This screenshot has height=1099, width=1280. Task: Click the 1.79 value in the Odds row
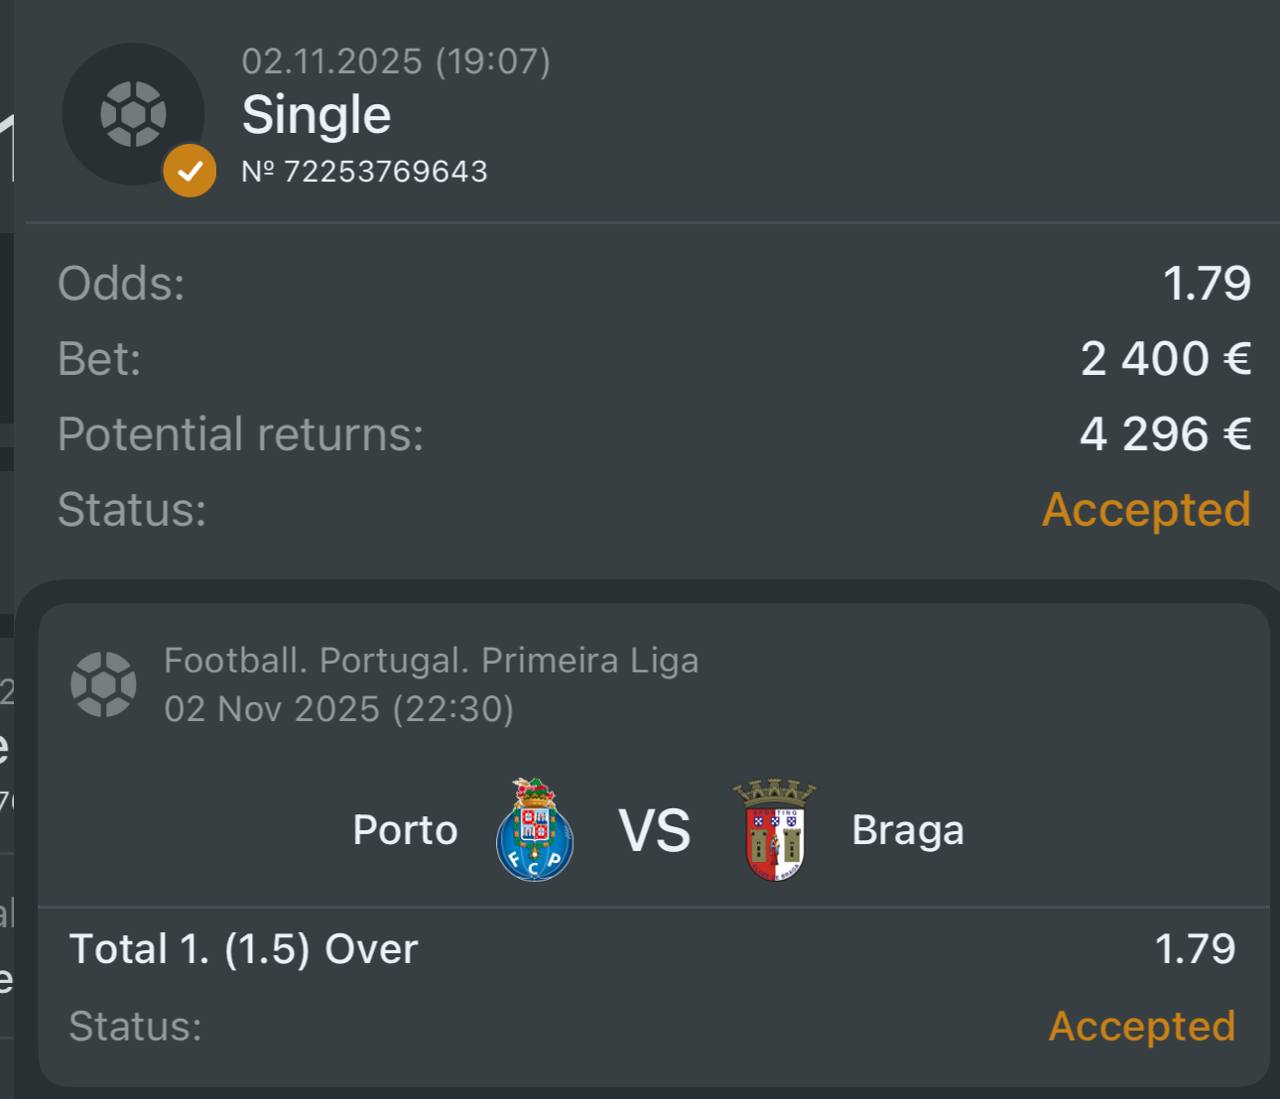[1206, 284]
